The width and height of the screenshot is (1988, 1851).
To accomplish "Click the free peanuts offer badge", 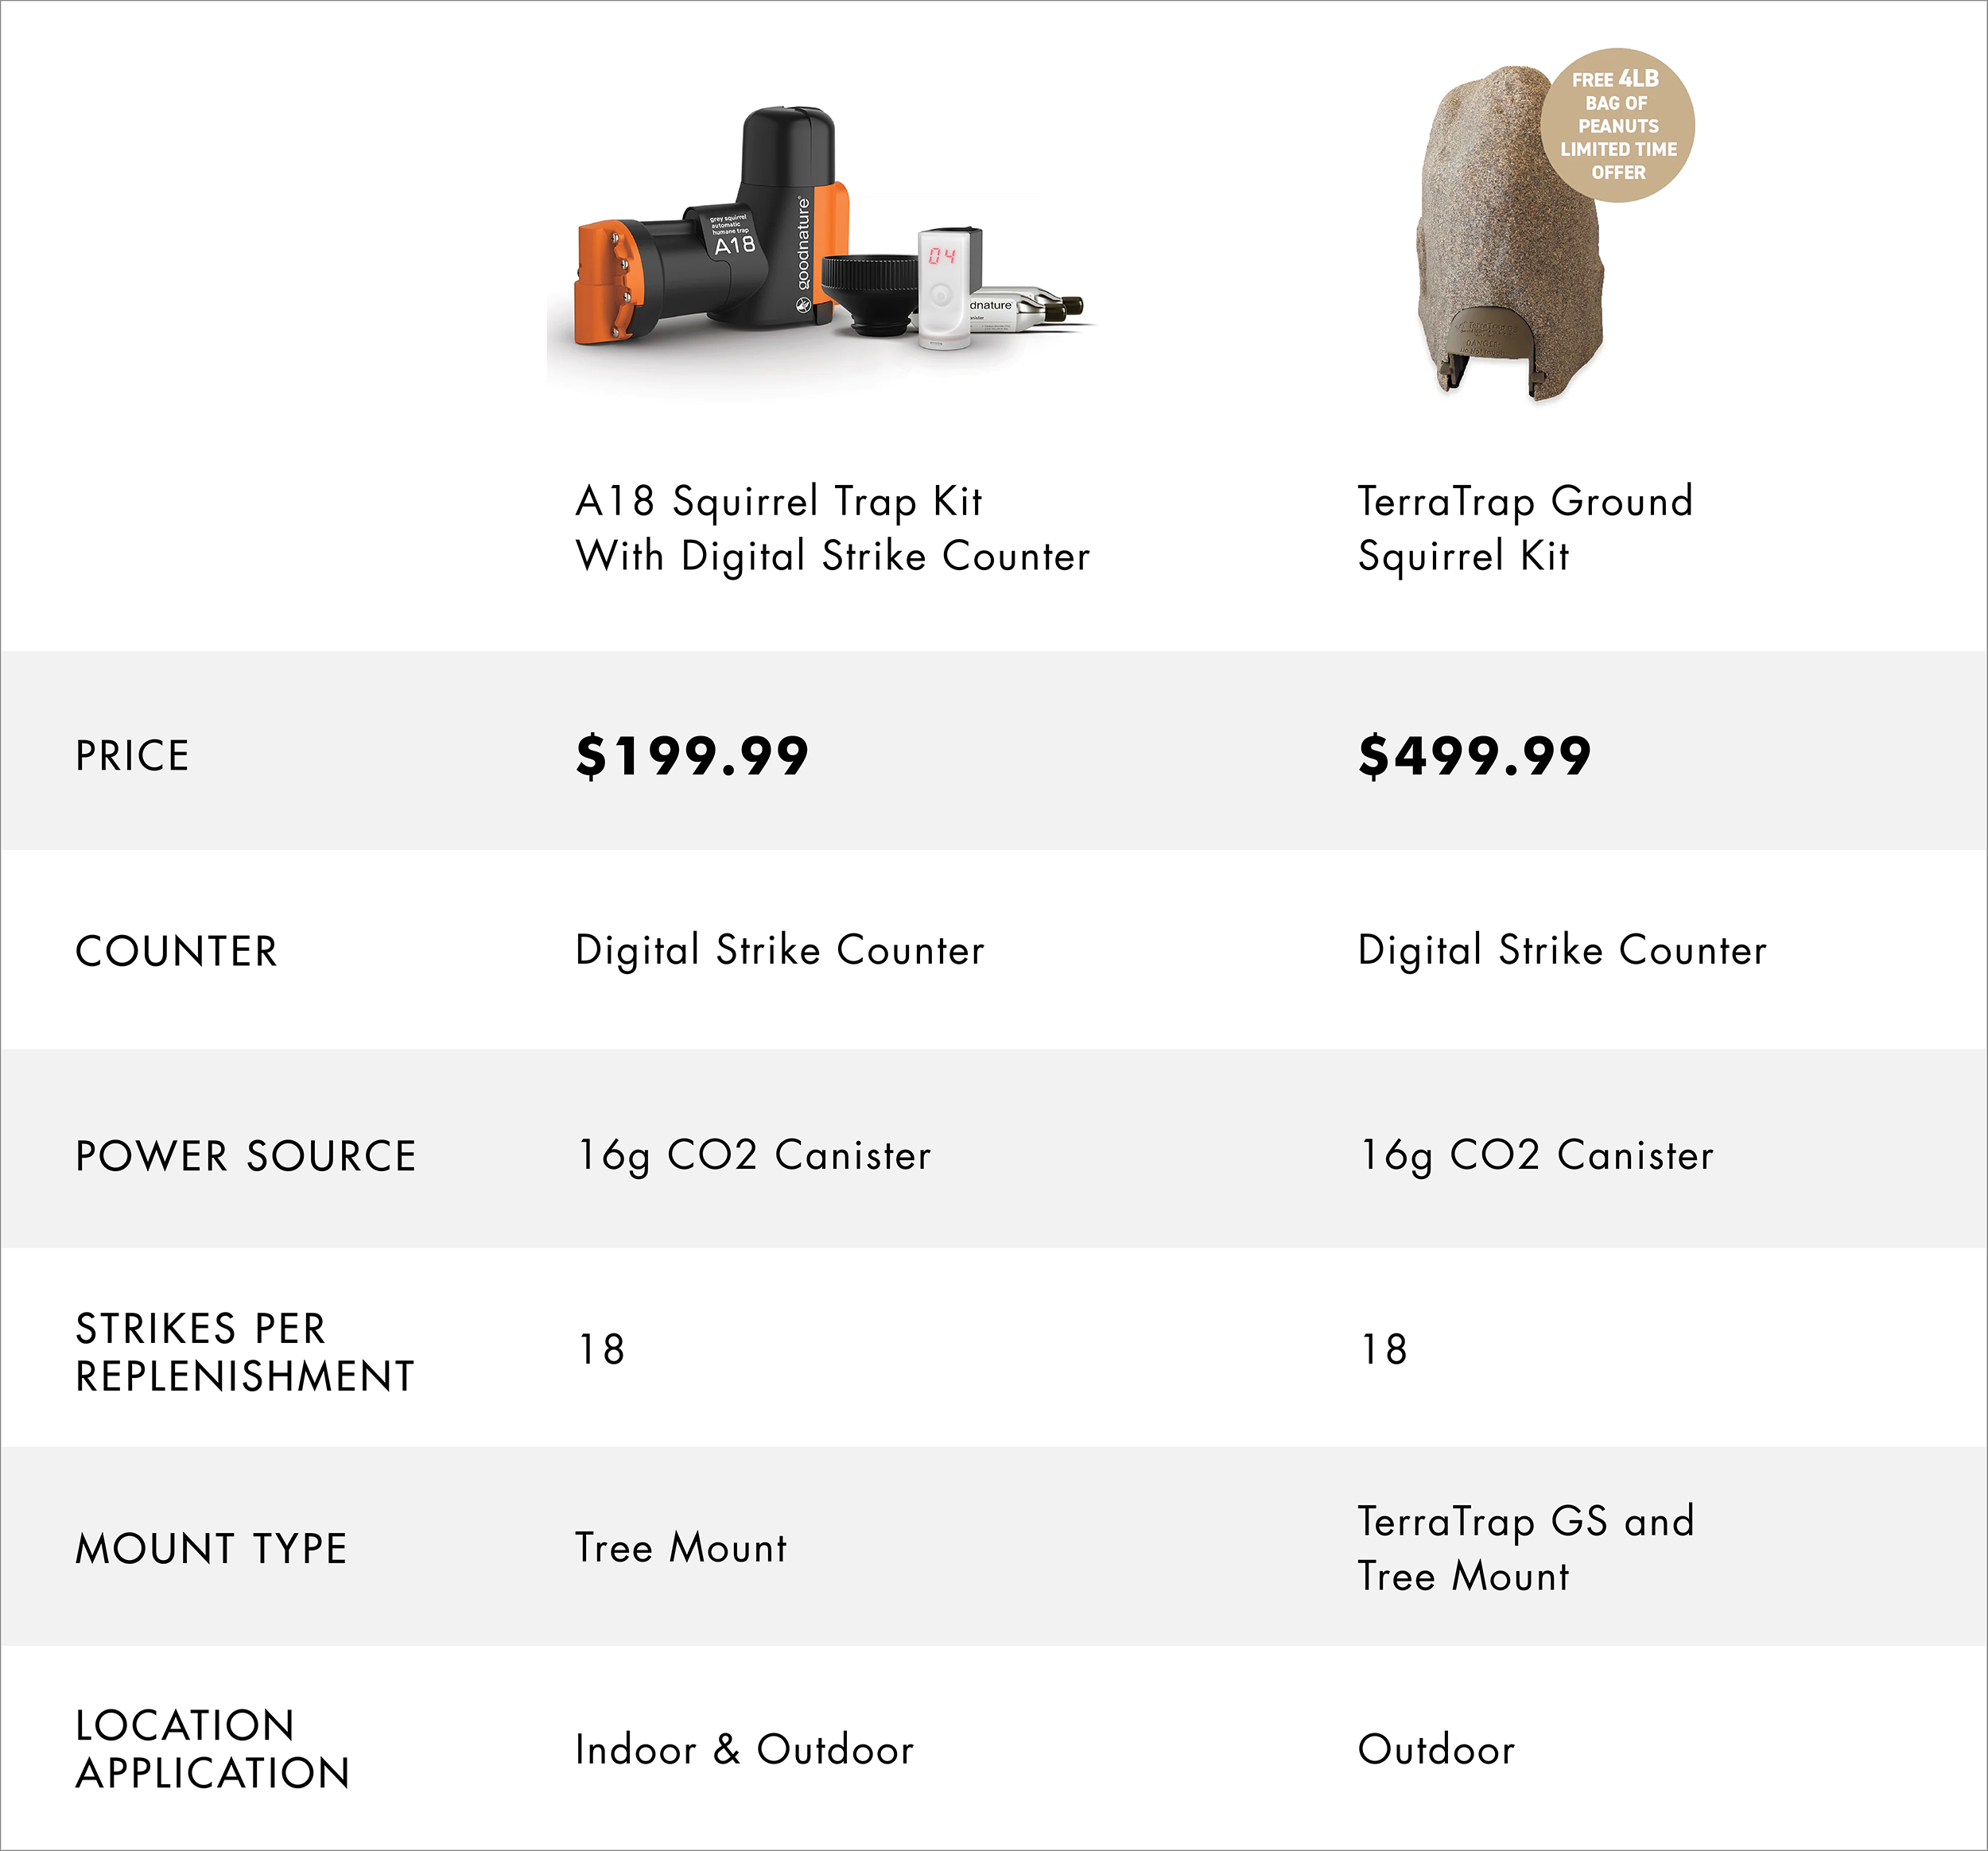I will tap(1617, 125).
